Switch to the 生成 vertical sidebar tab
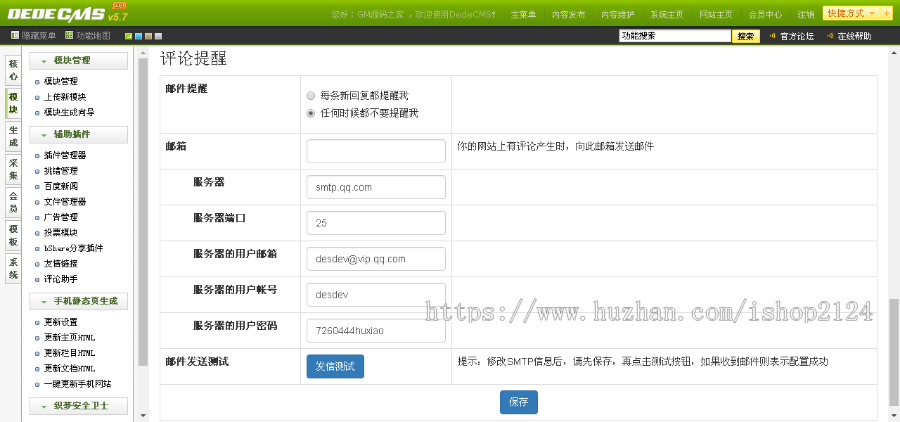 (13, 135)
